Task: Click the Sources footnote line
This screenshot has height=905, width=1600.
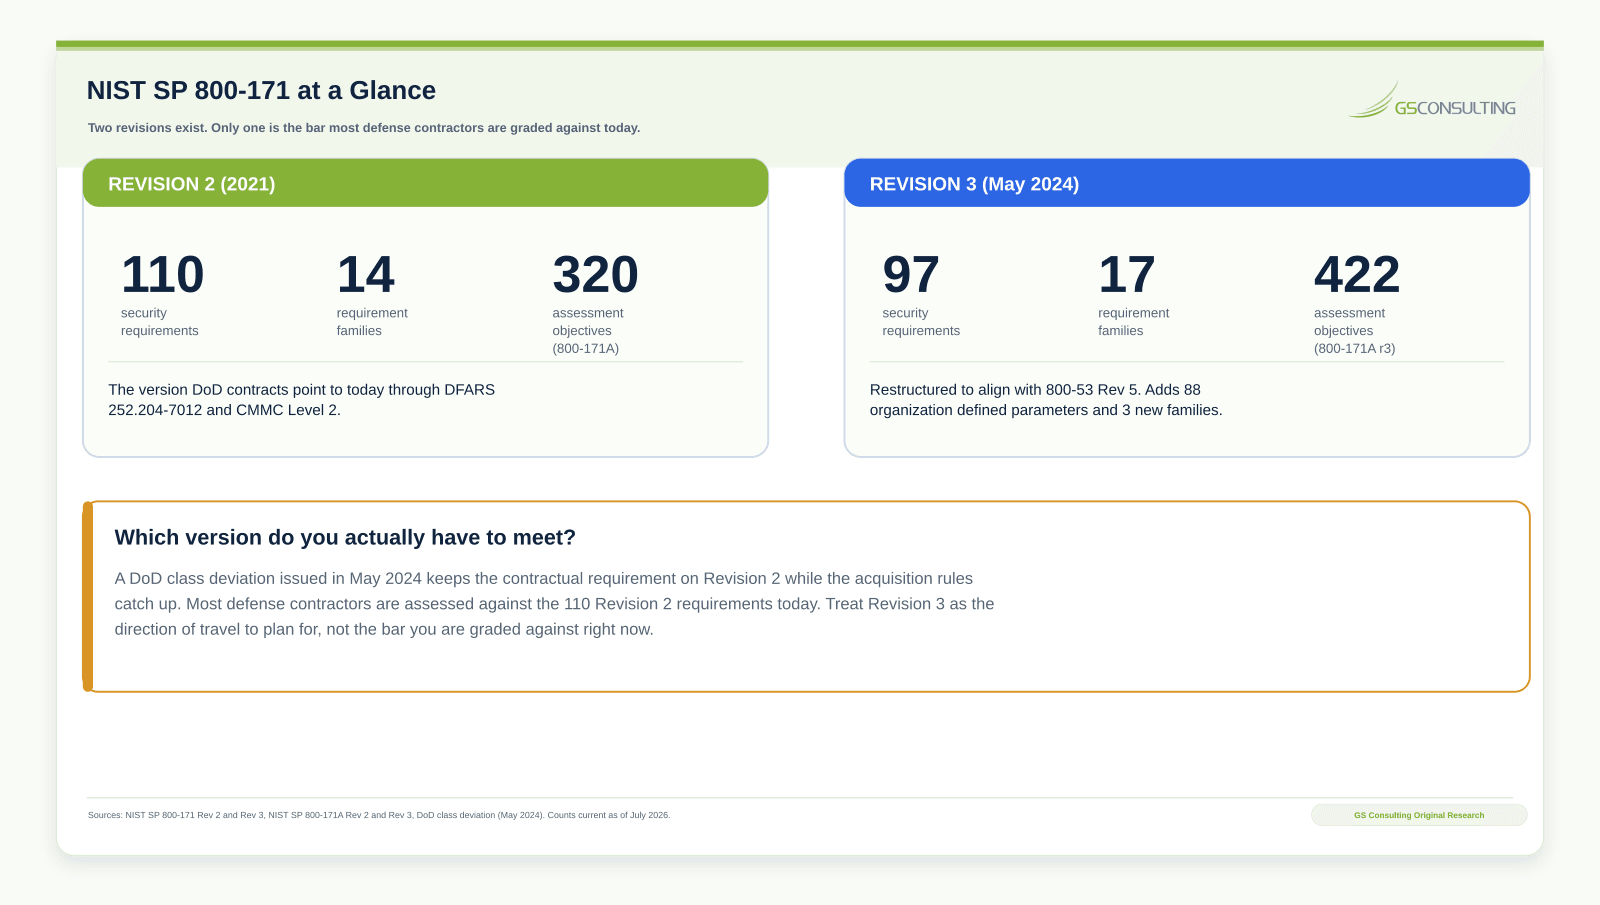Action: pyautogui.click(x=379, y=815)
